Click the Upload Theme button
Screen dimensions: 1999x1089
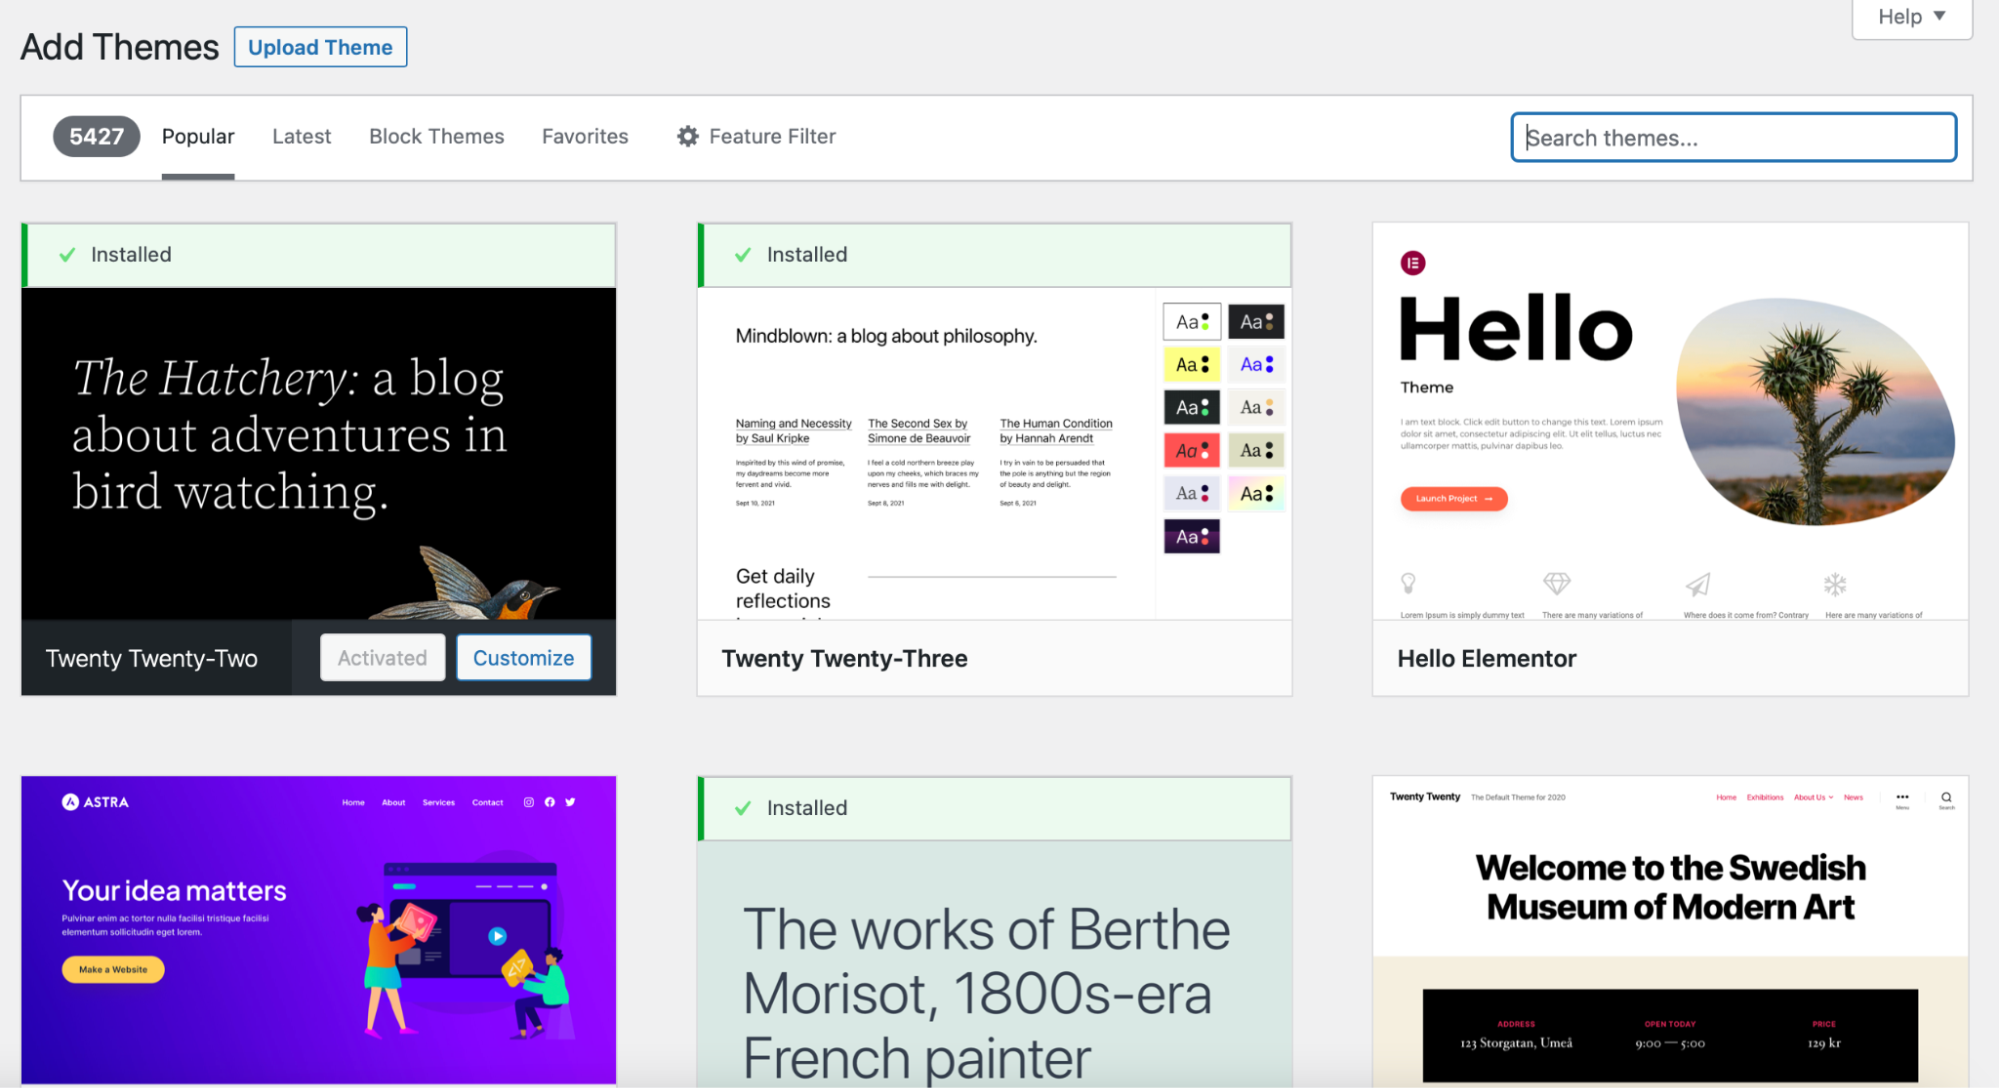[x=319, y=47]
